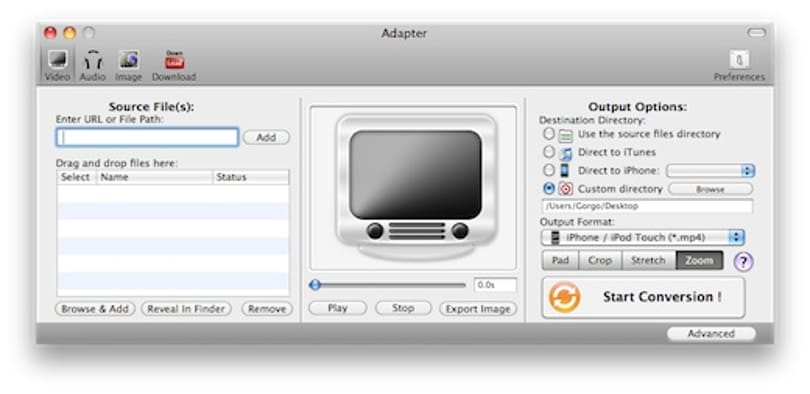Click the Browse & Add button
The width and height of the screenshot is (810, 394).
point(95,309)
